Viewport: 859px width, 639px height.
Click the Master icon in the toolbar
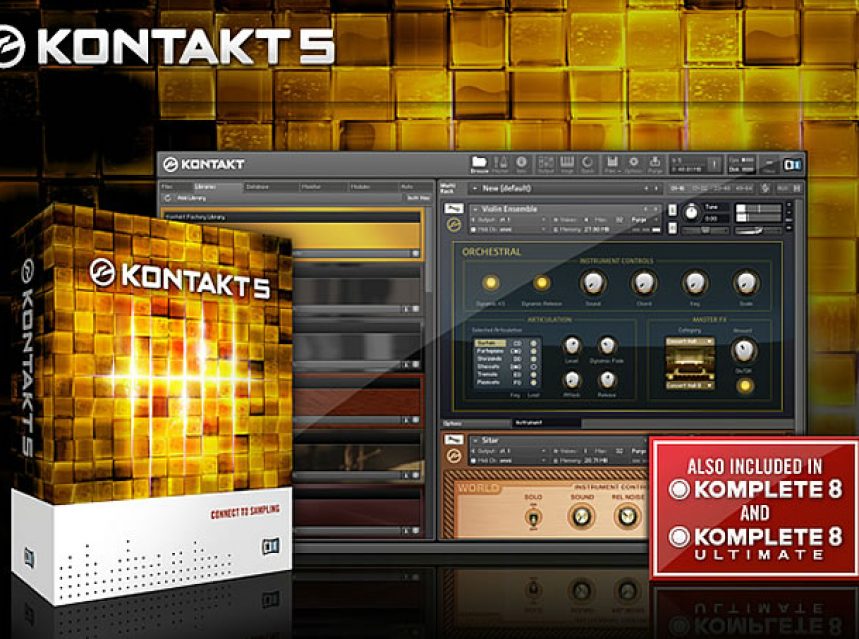point(501,164)
